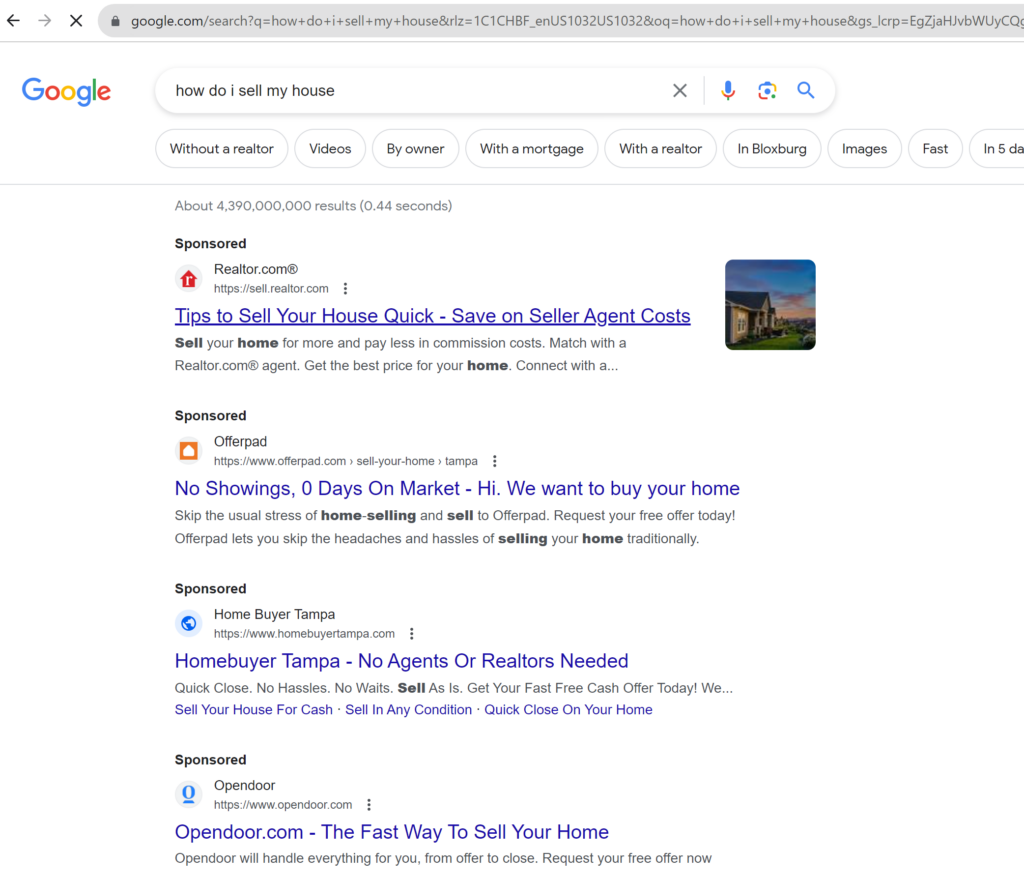Stop page loading with the X button
The image size is (1024, 879).
pyautogui.click(x=76, y=20)
